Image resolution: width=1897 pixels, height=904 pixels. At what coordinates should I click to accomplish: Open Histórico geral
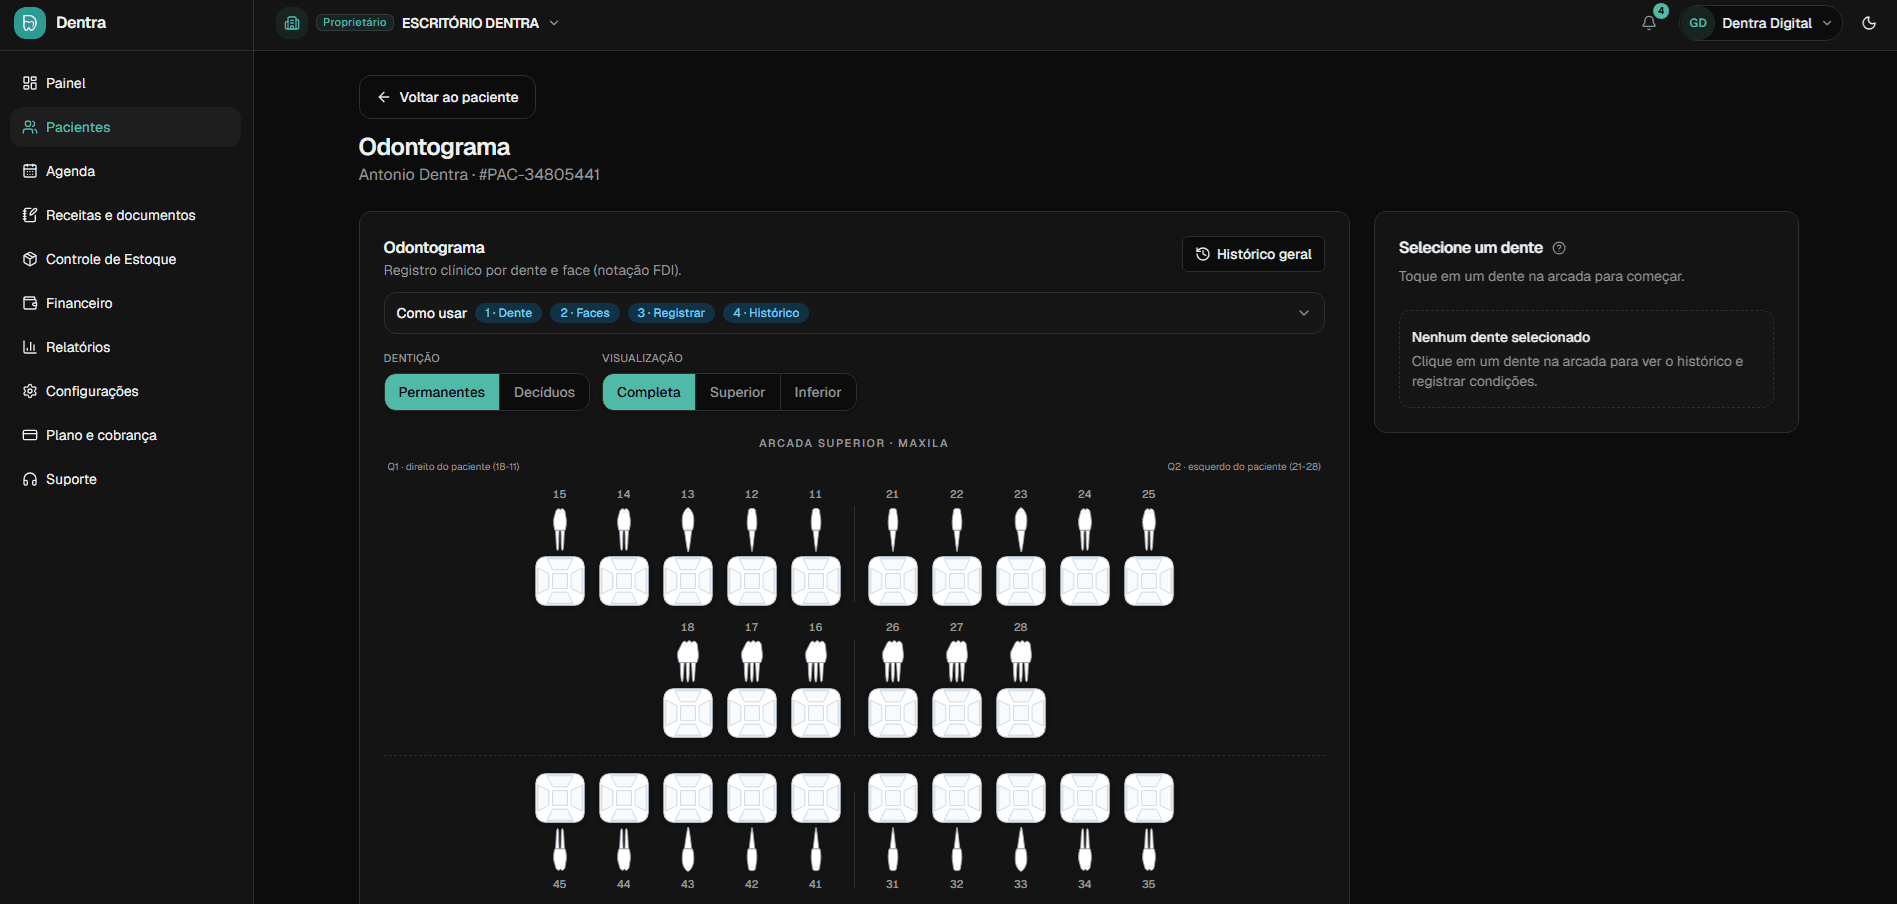point(1253,254)
